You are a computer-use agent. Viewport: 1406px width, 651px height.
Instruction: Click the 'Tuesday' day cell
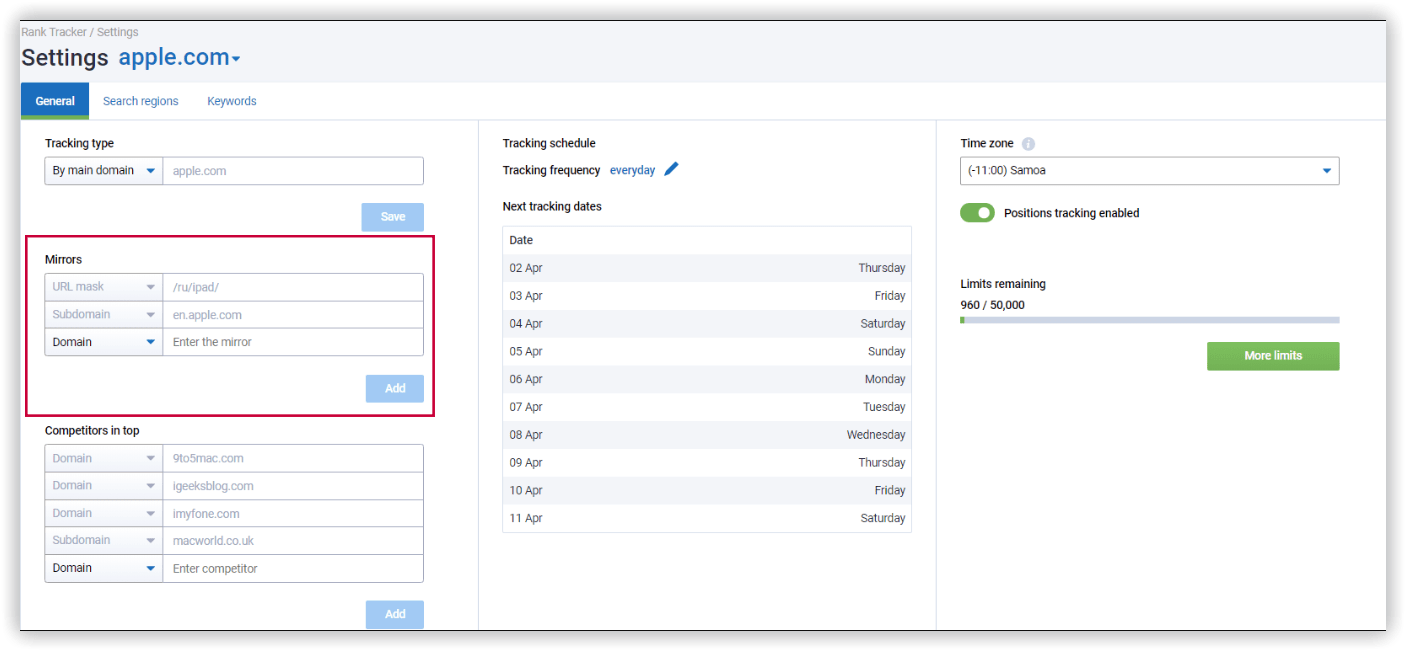point(884,407)
